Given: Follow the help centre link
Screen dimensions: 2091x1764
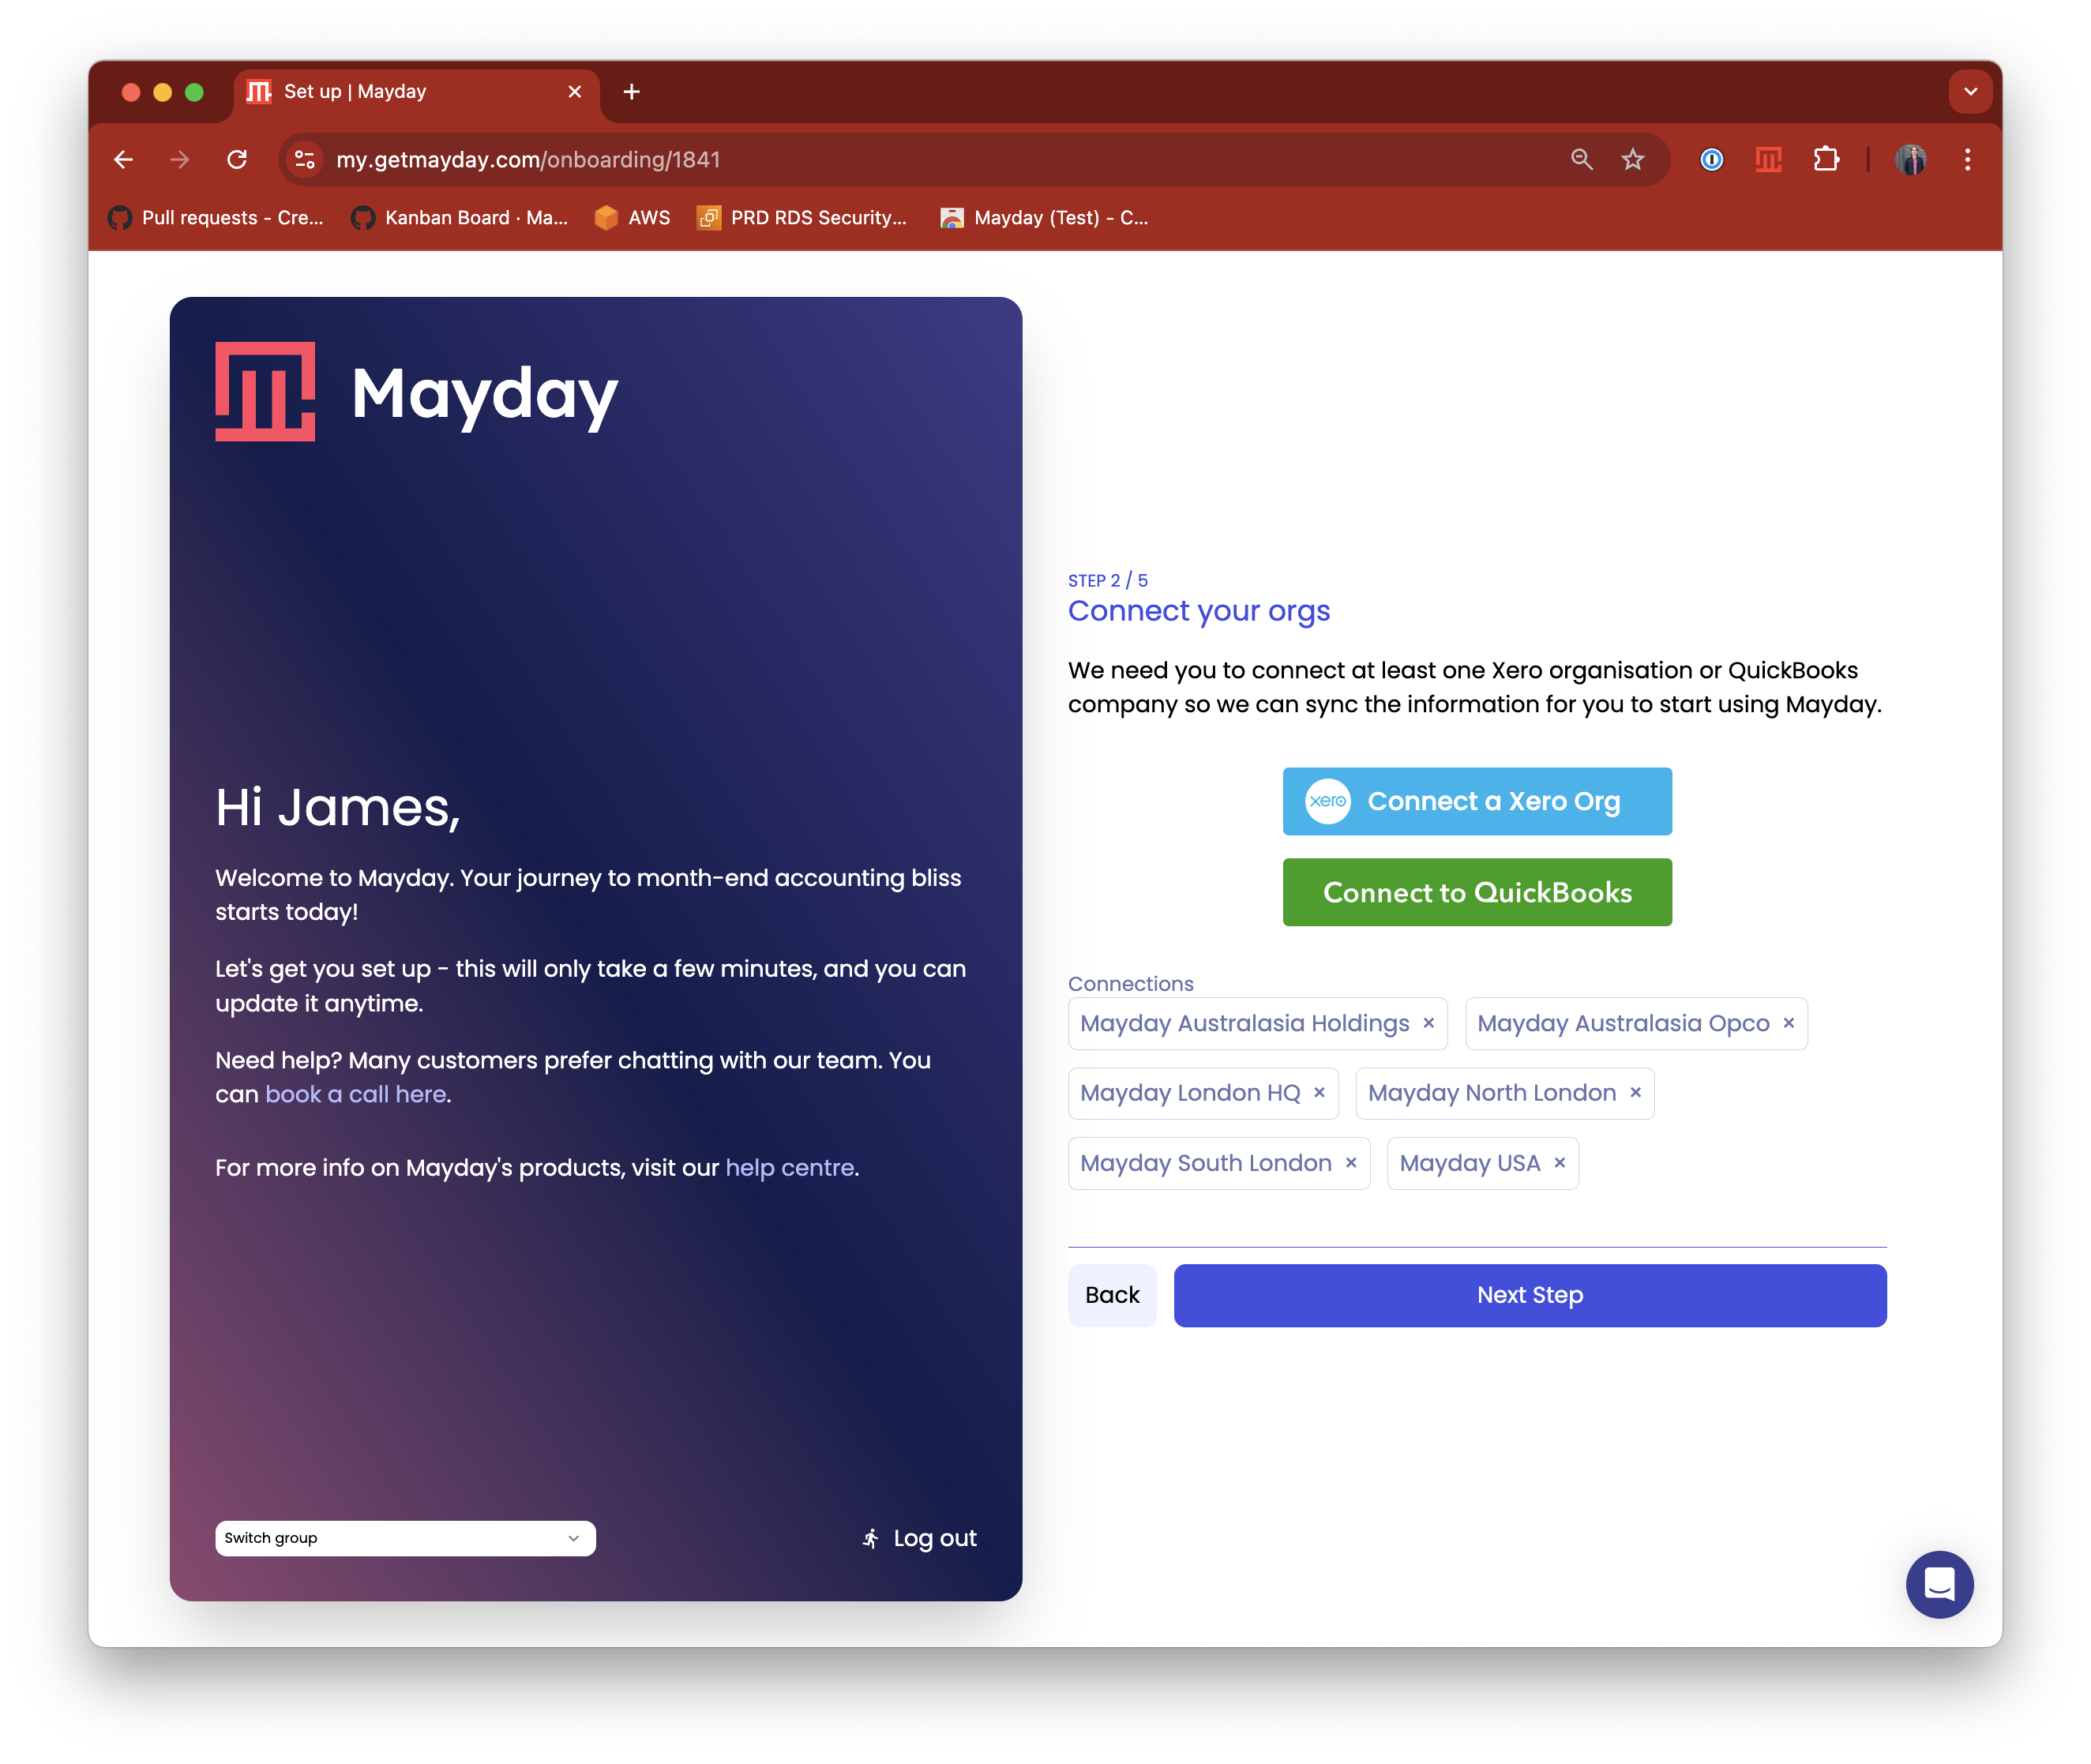Looking at the screenshot, I should [789, 1168].
